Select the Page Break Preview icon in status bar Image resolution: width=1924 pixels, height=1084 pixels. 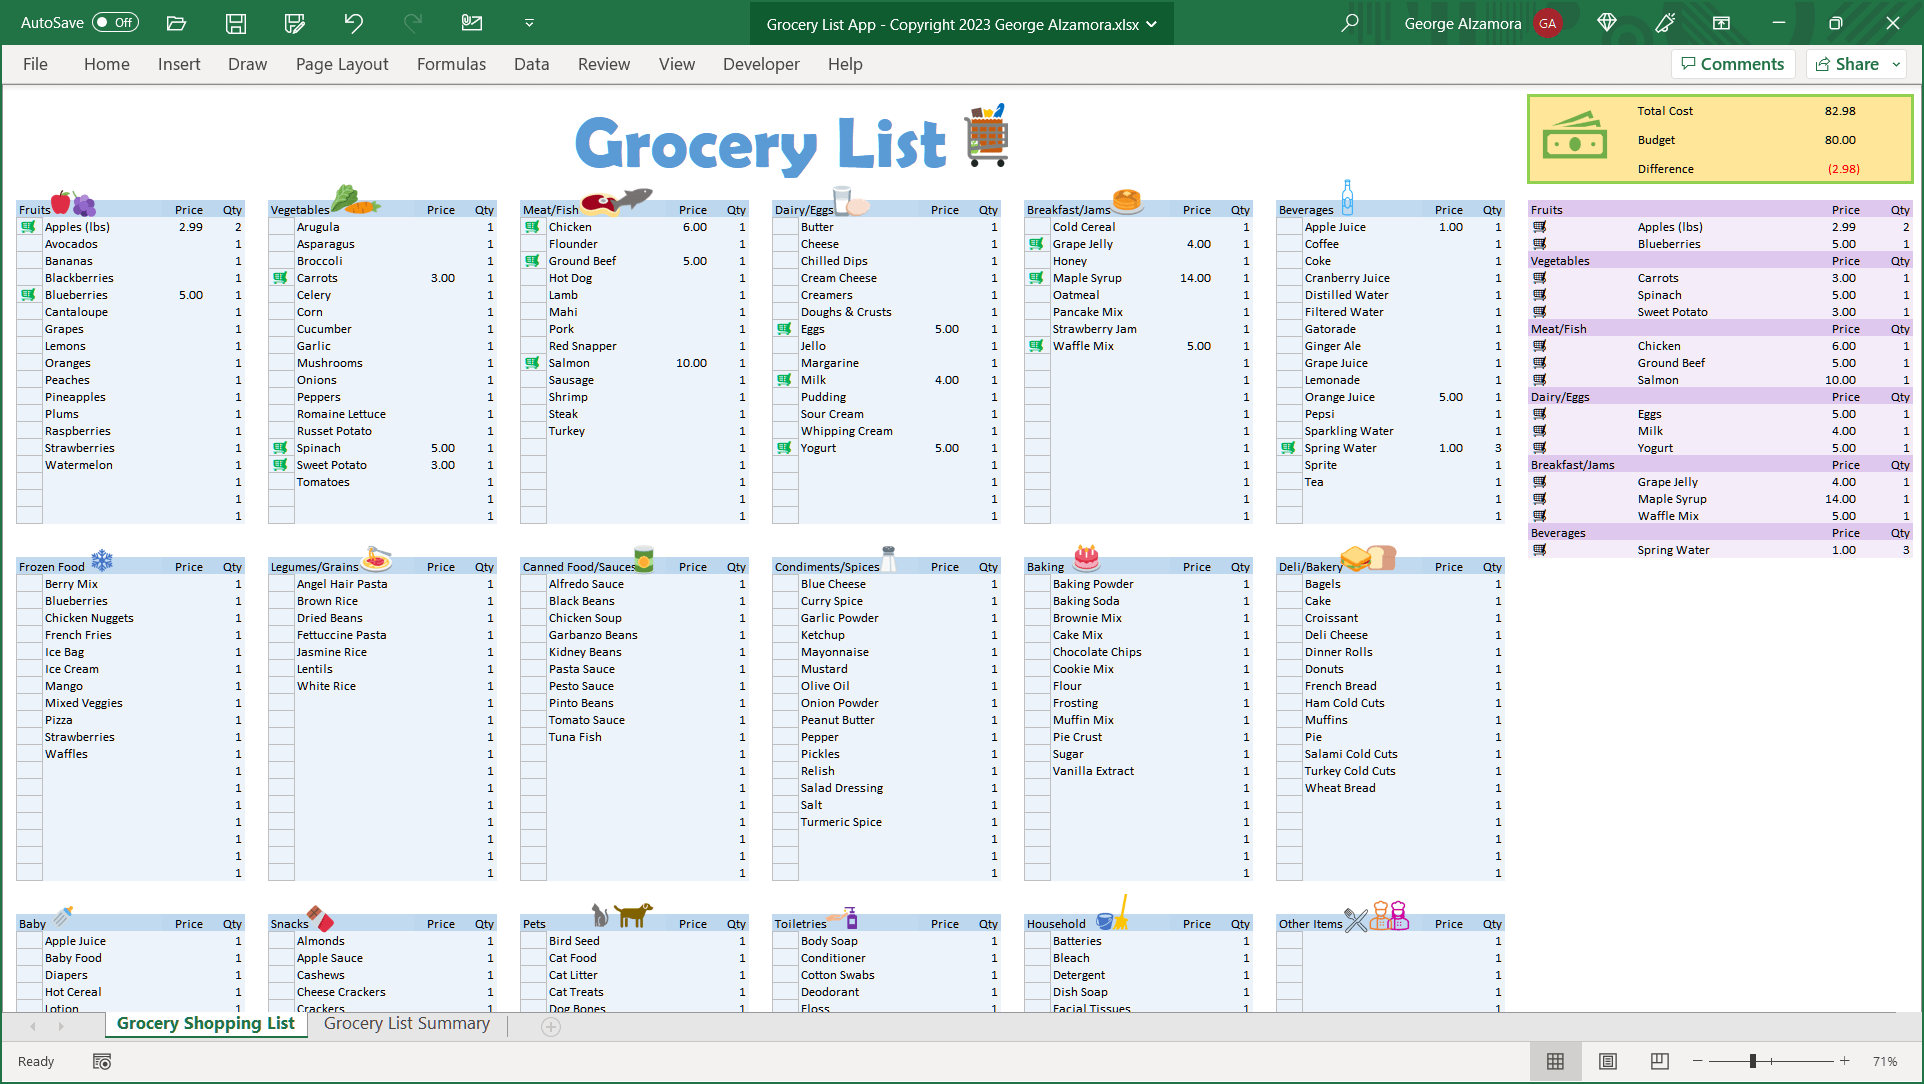click(1658, 1061)
